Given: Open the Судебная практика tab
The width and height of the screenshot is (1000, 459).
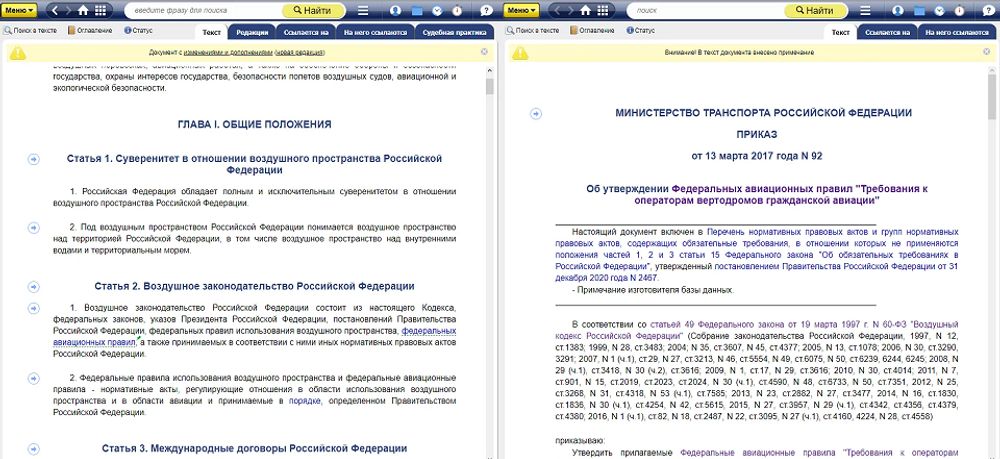Looking at the screenshot, I should 453,32.
